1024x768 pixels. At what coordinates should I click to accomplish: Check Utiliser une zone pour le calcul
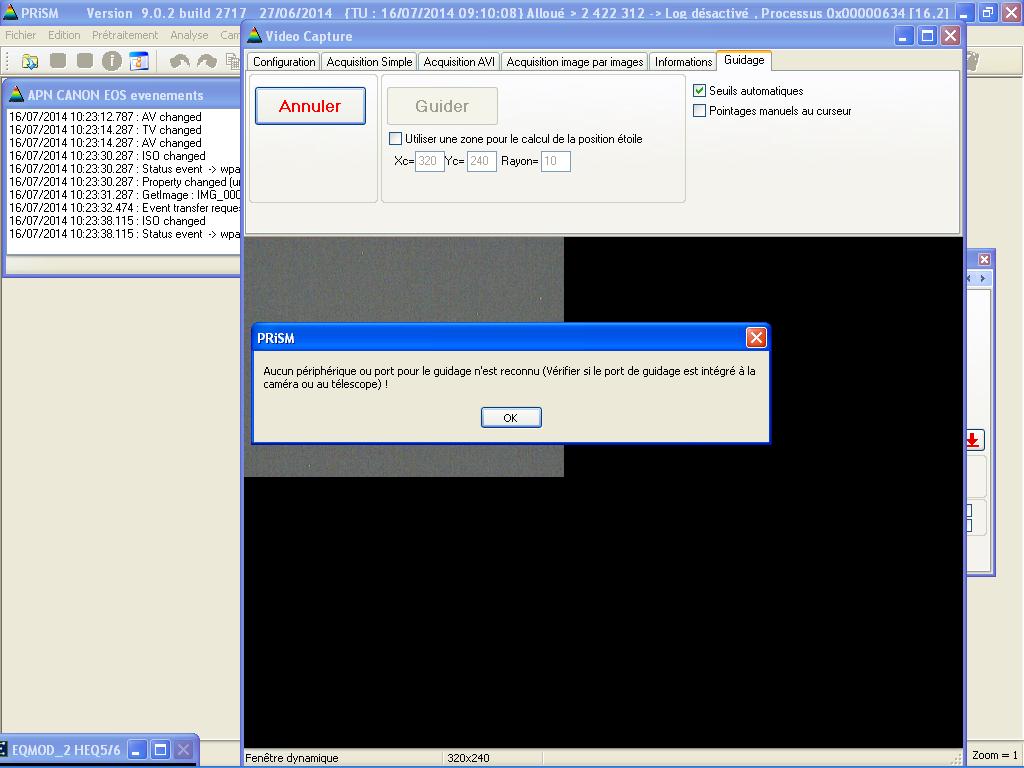click(x=396, y=139)
